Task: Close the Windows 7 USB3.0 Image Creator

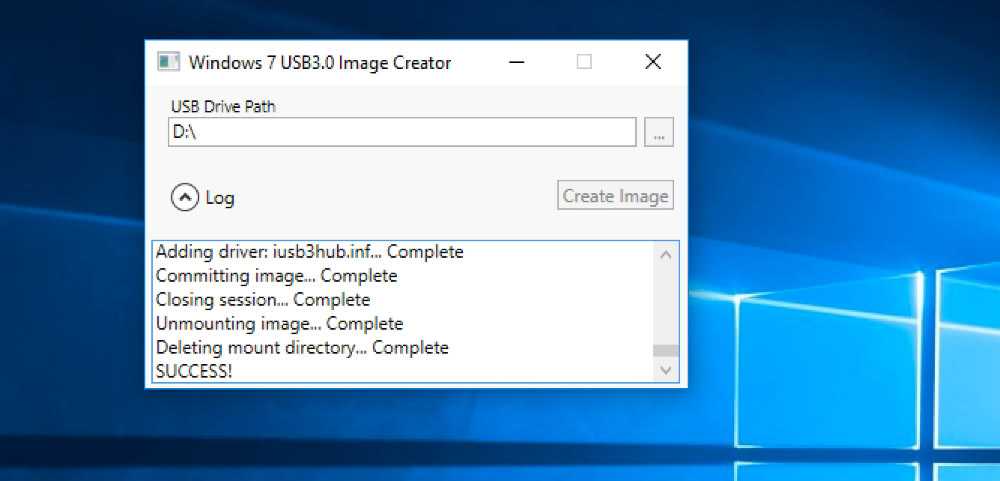Action: (653, 62)
